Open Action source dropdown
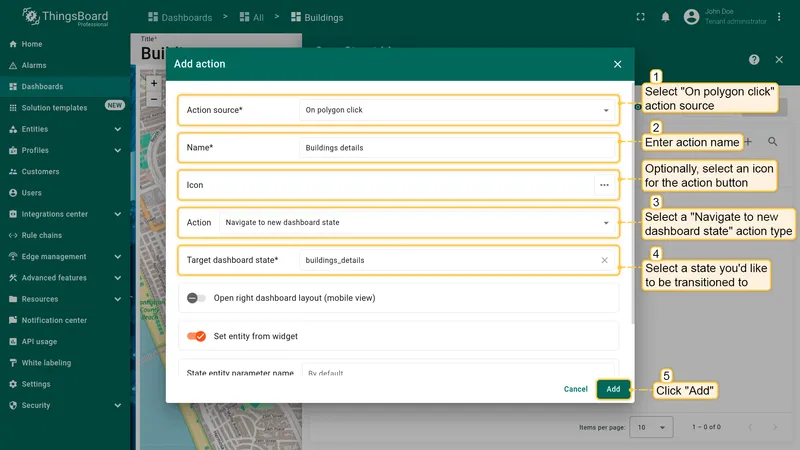The height and width of the screenshot is (450, 800). click(457, 110)
